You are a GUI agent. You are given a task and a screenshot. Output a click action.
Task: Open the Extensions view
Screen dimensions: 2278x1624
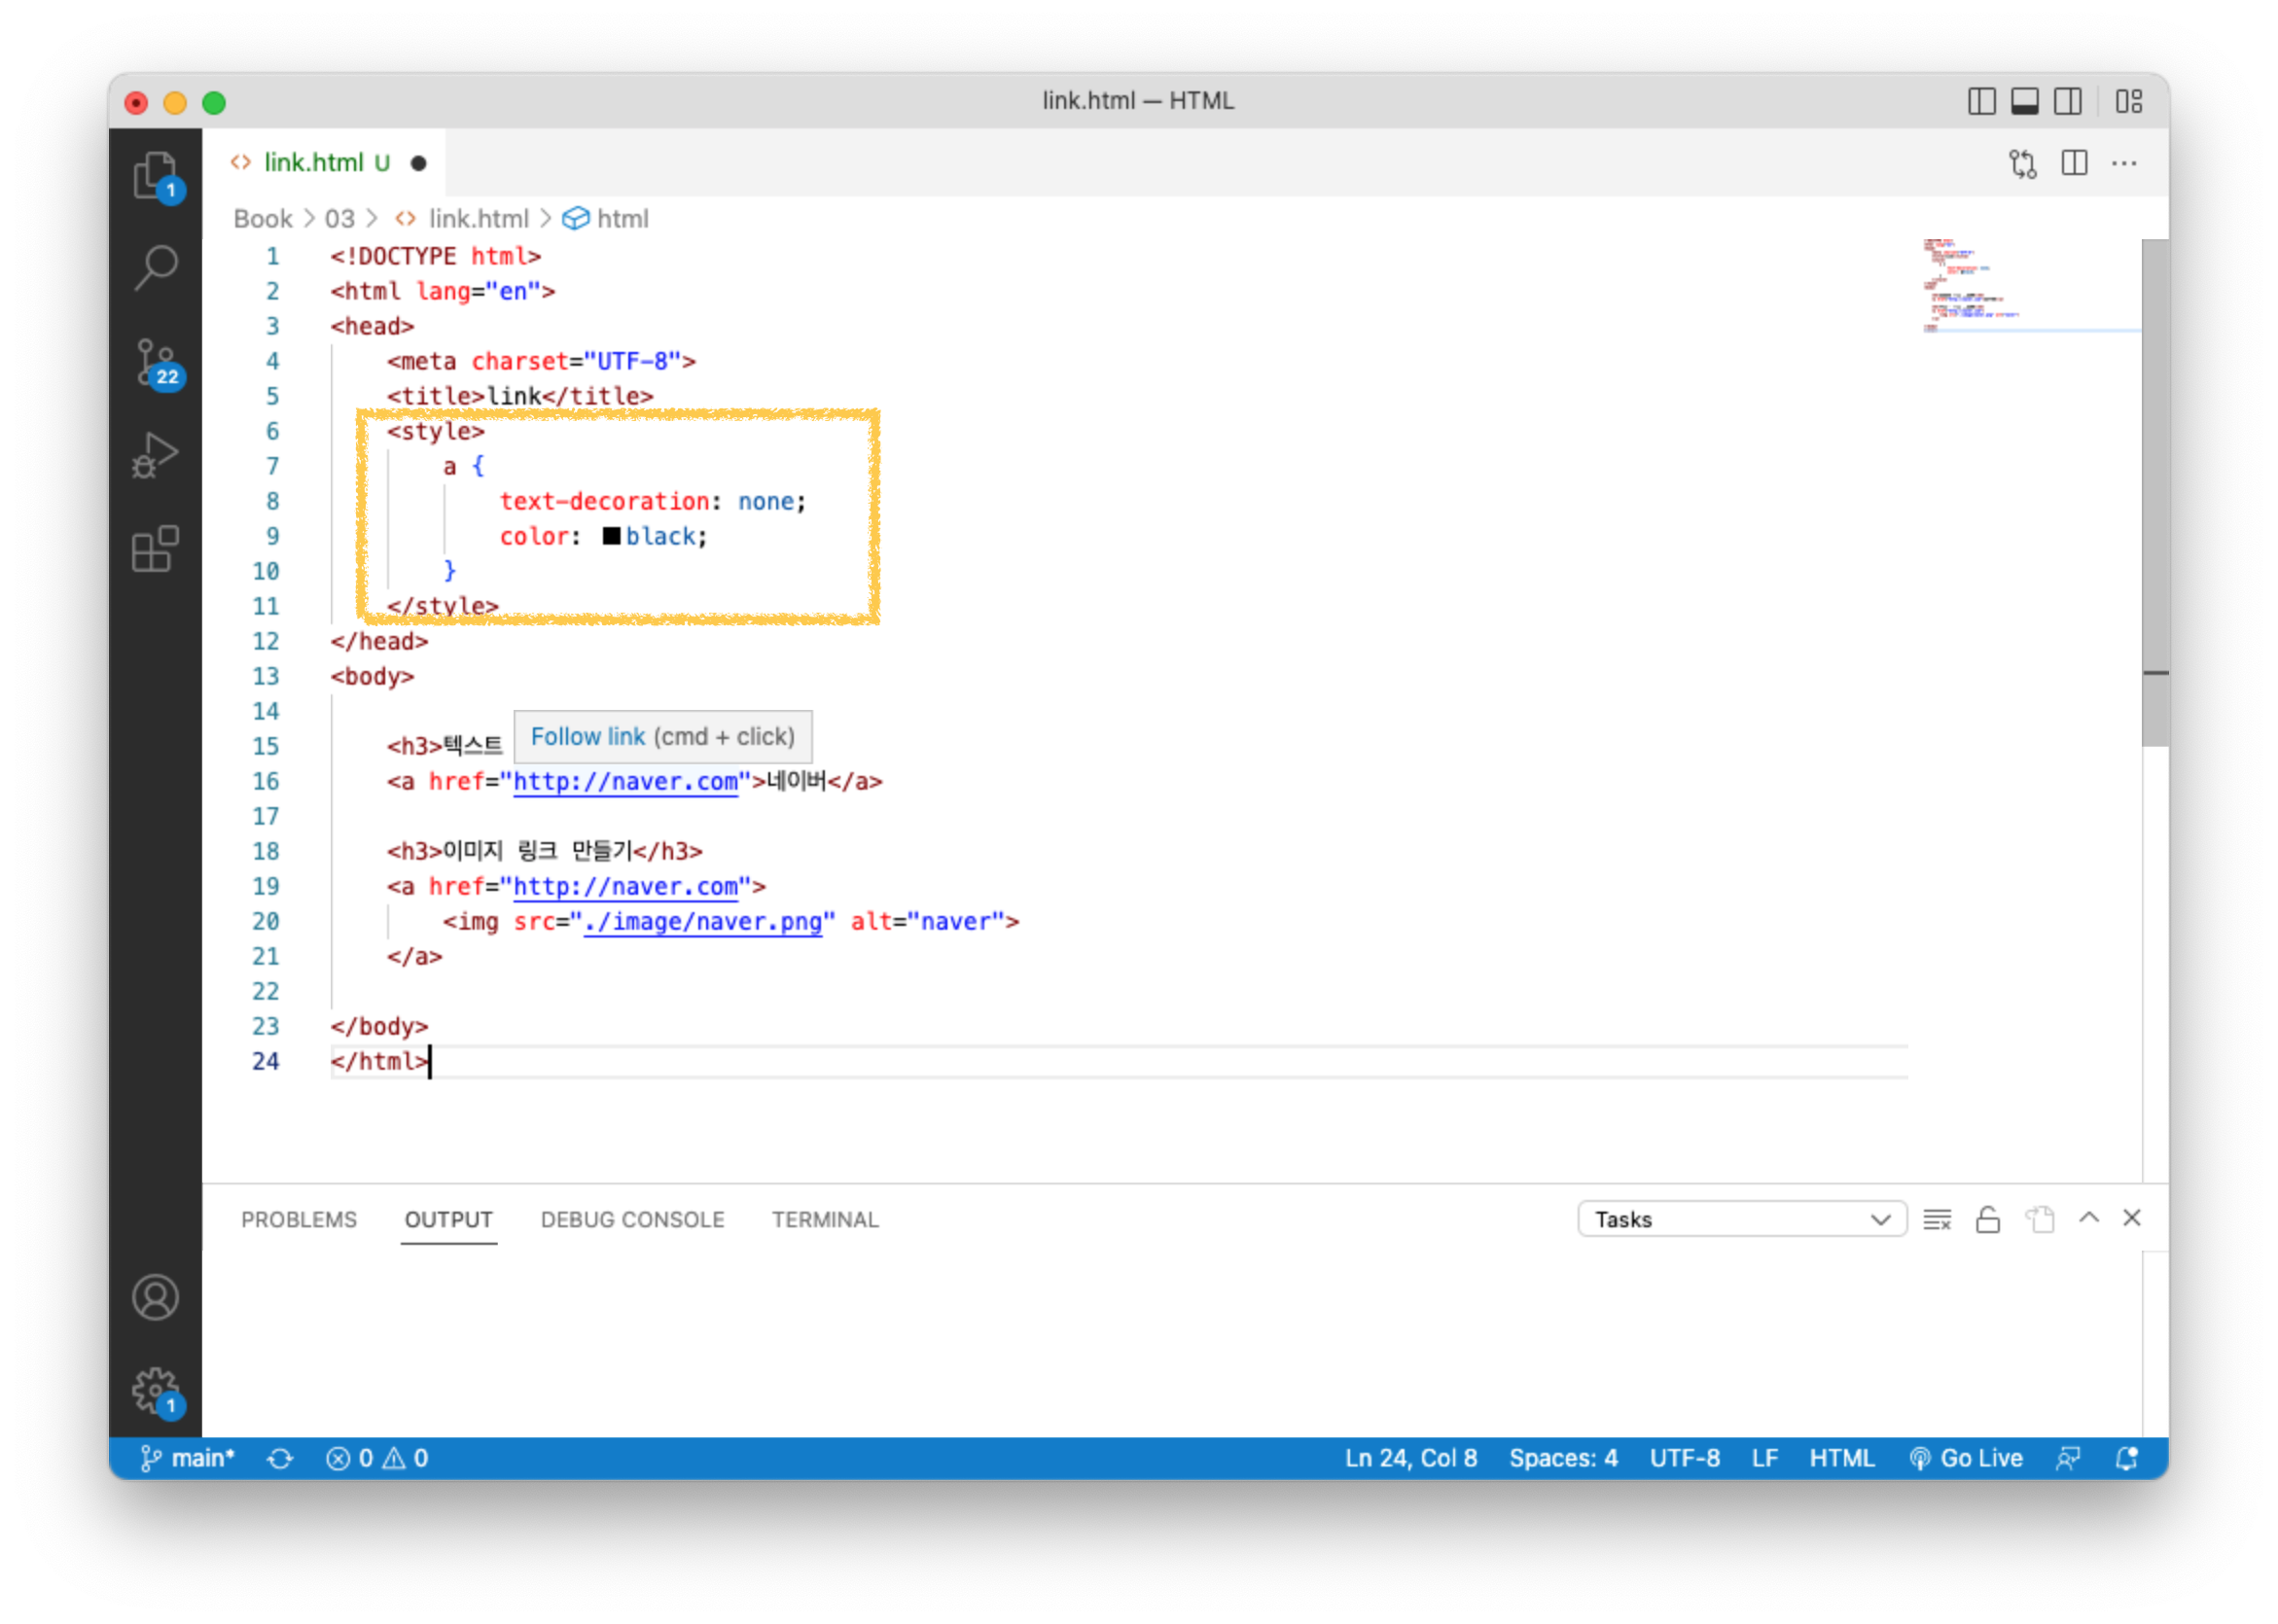point(155,548)
